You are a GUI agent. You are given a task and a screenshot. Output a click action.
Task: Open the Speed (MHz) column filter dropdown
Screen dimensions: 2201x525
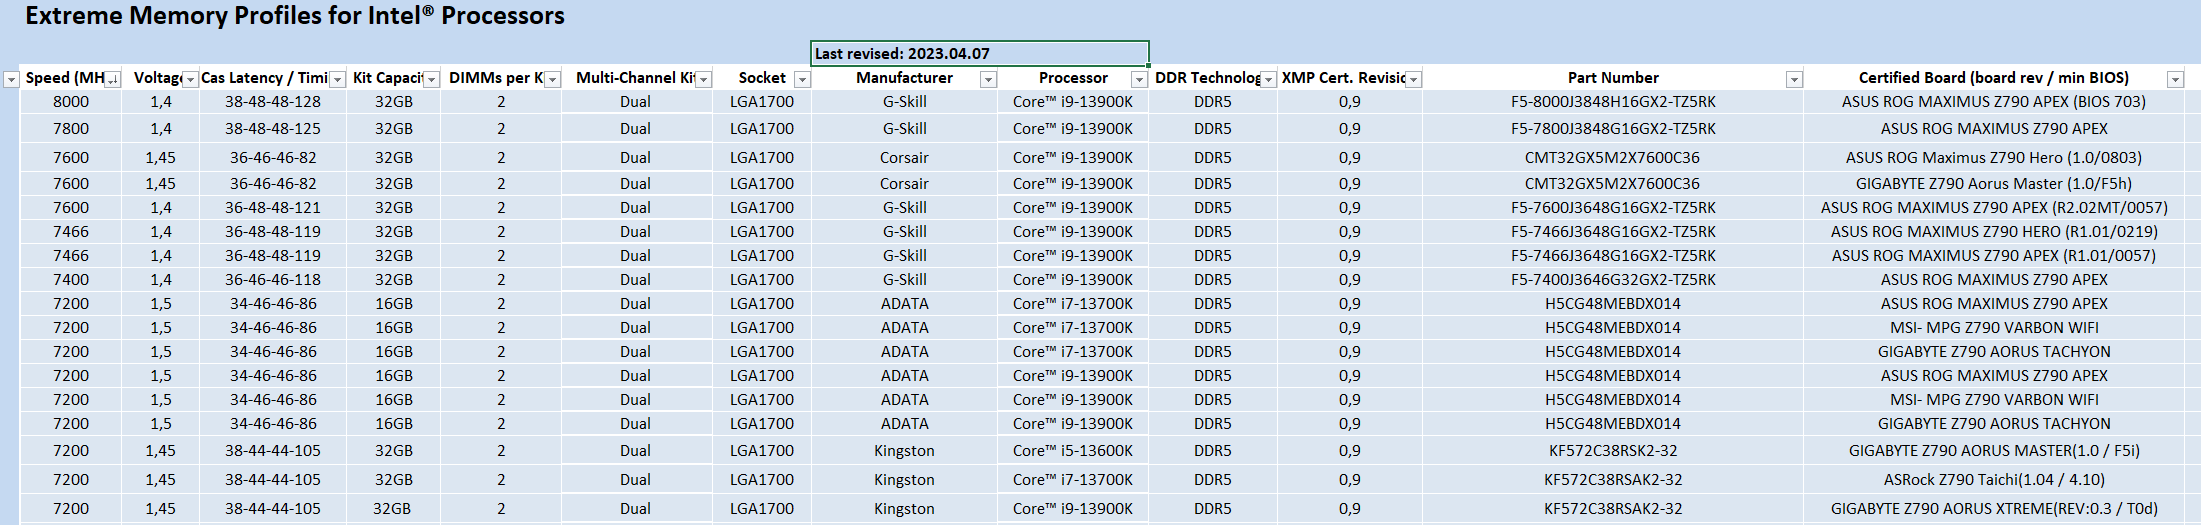point(113,79)
